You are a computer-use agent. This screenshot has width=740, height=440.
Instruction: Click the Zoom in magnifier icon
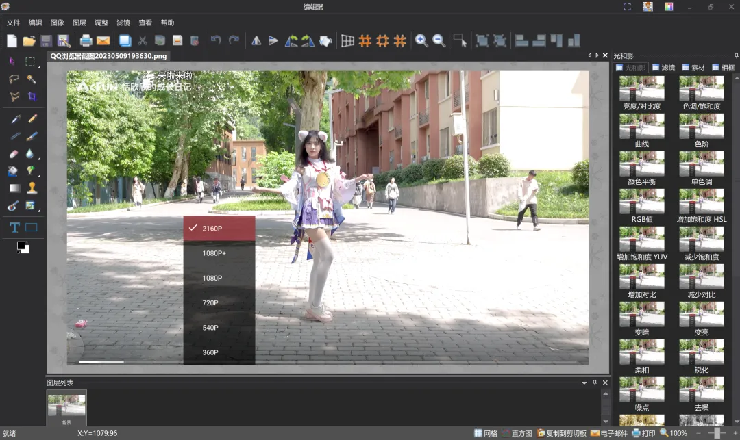tap(421, 41)
